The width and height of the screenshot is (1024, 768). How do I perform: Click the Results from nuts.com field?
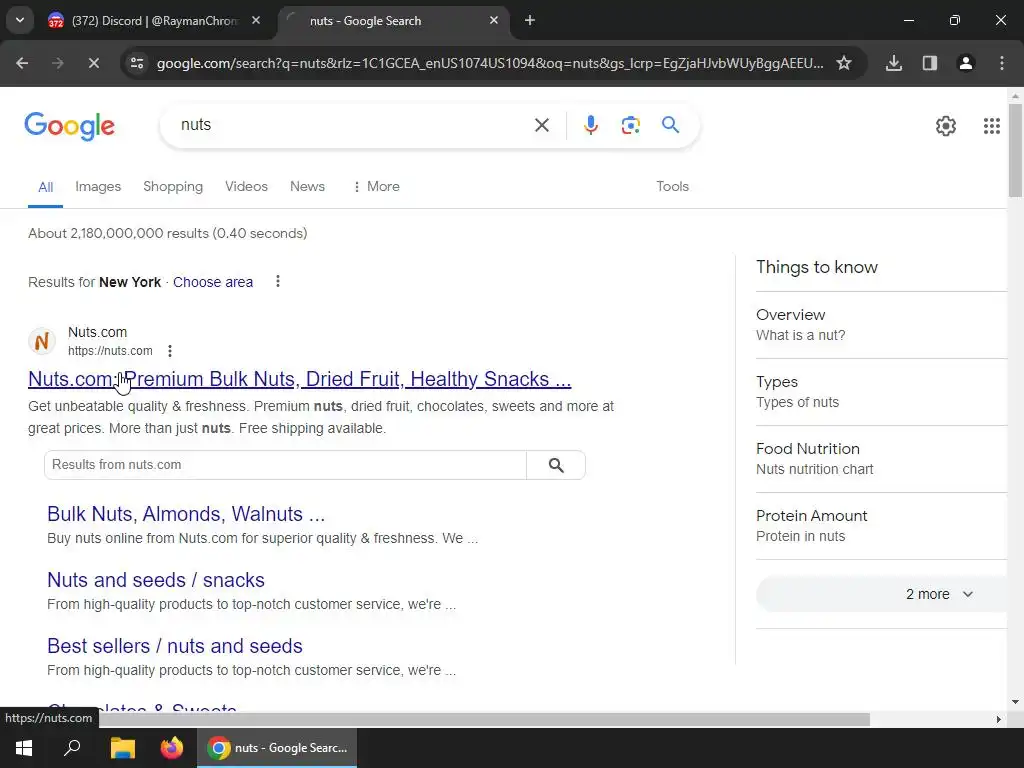(x=285, y=465)
